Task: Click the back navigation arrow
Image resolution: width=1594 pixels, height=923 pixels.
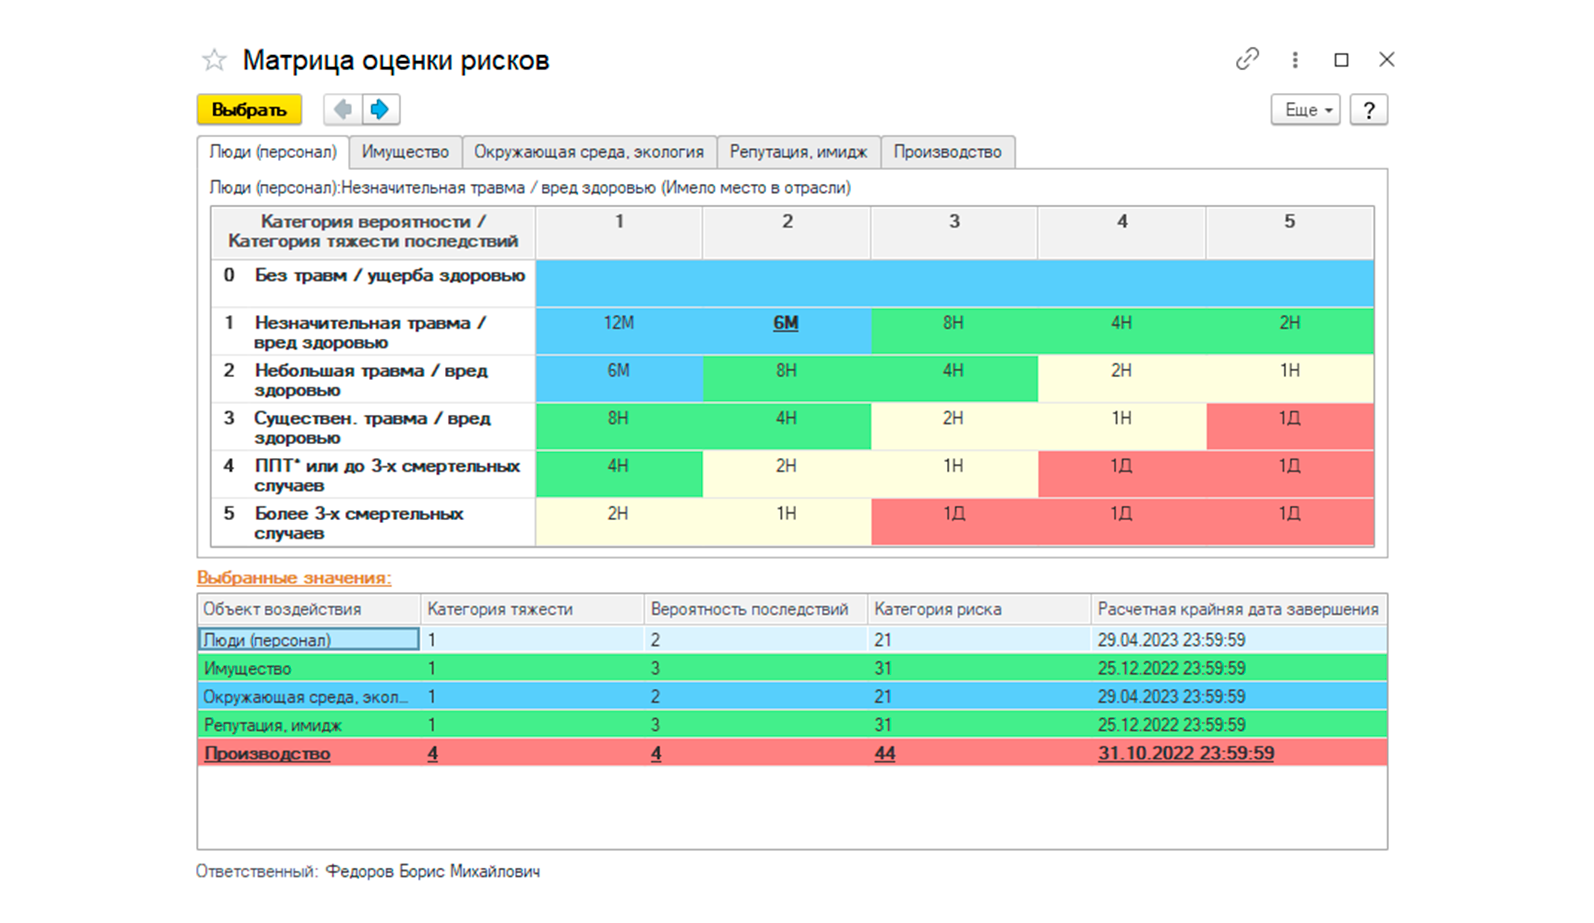Action: (343, 109)
